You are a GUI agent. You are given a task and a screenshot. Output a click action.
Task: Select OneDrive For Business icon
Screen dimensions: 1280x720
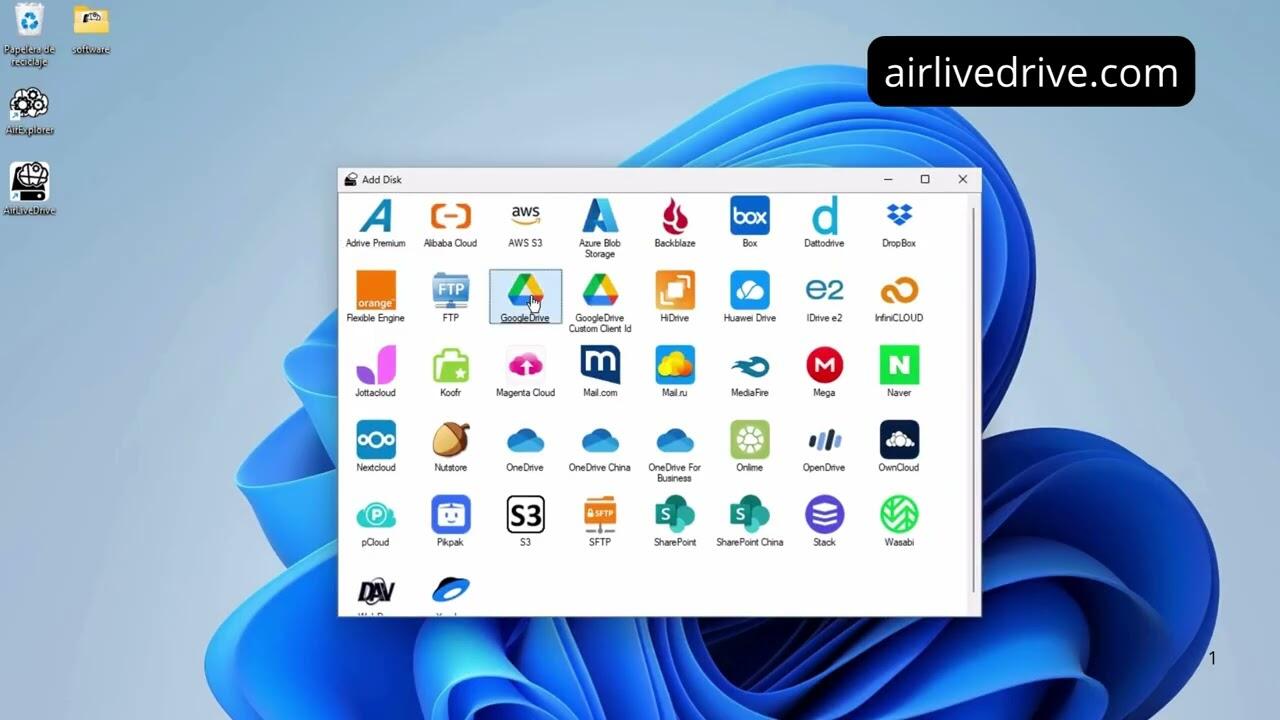pyautogui.click(x=674, y=441)
